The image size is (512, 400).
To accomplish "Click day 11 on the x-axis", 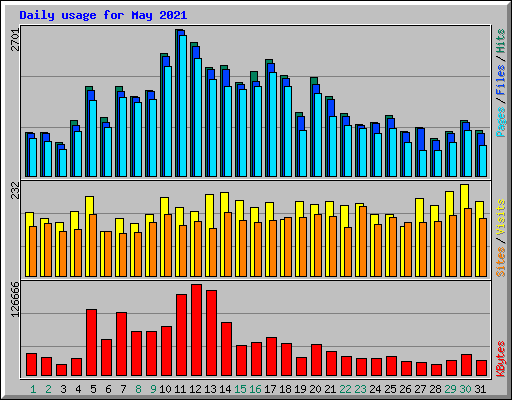I will (x=180, y=389).
